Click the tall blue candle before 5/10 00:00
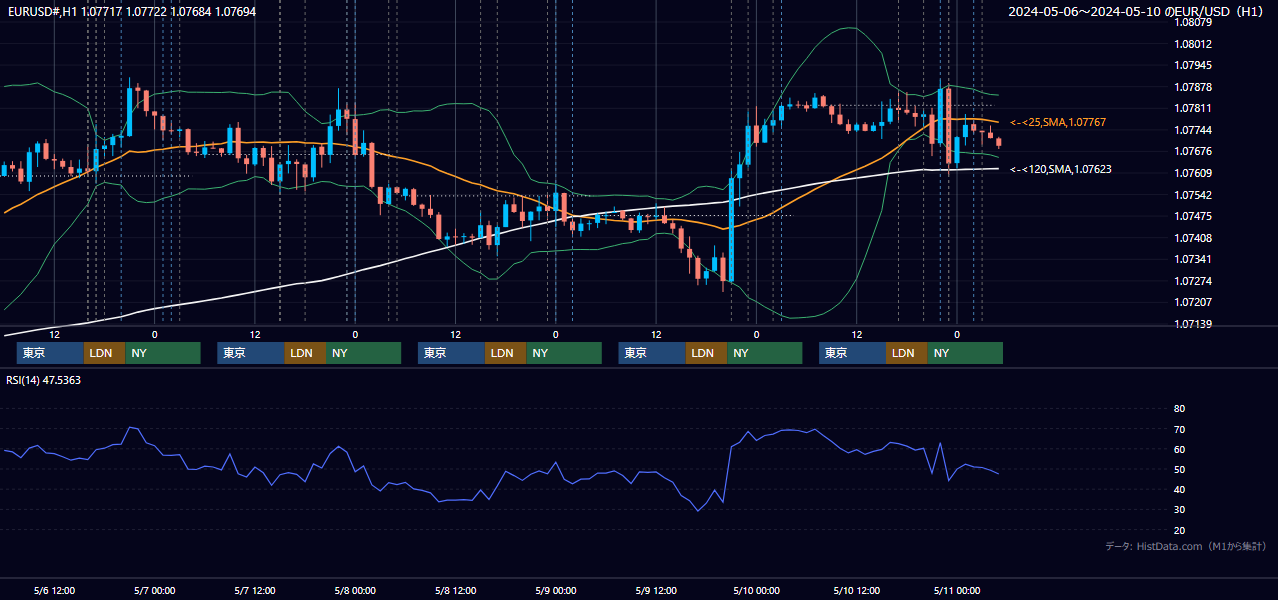Viewport: 1278px width, 600px height. click(731, 230)
